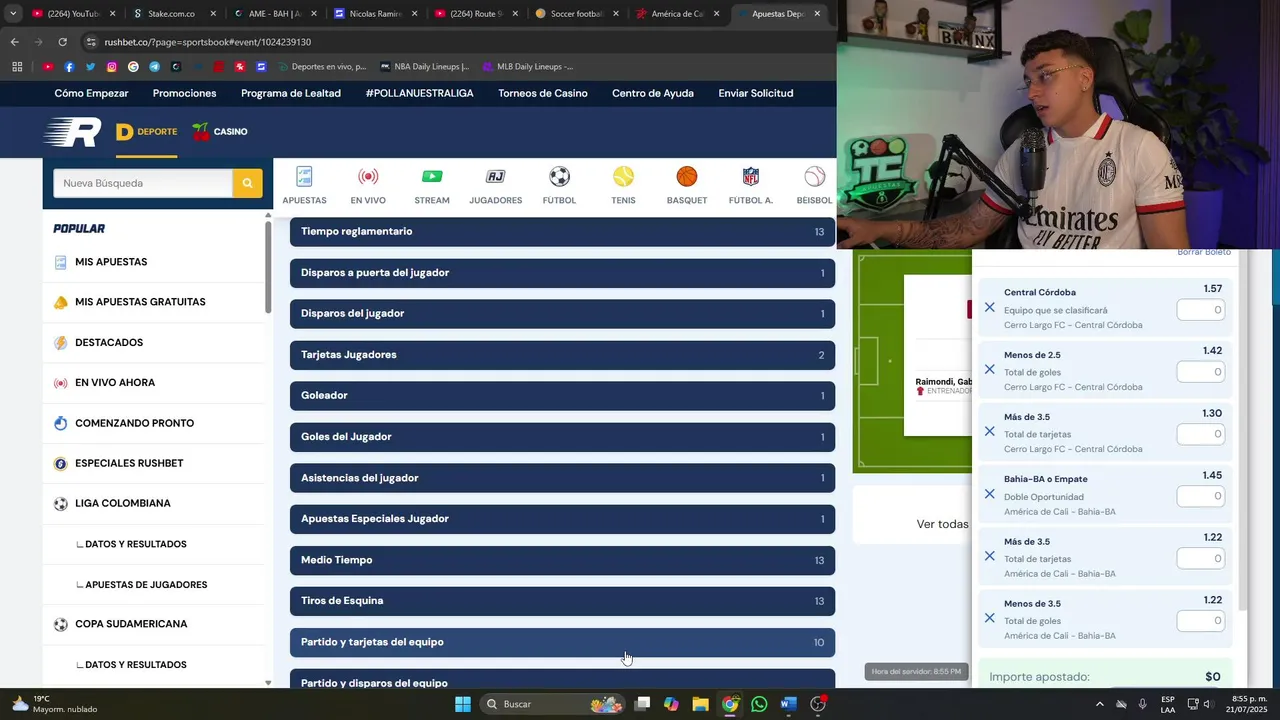Open the Enviar Solicitud link
Viewport: 1280px width, 720px height.
756,93
